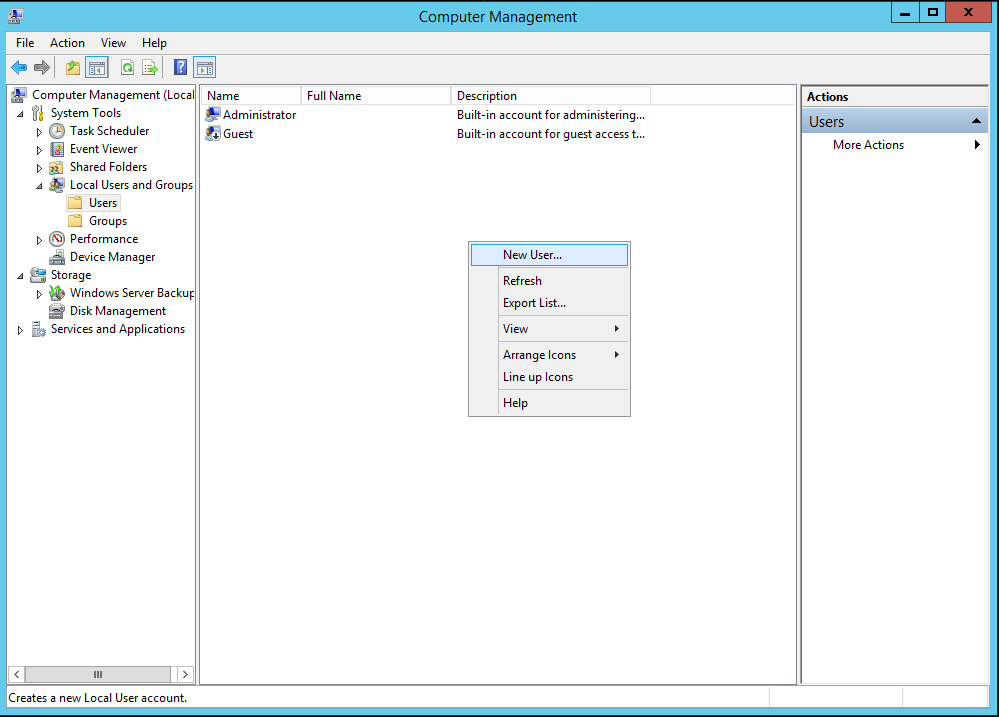This screenshot has width=999, height=717.
Task: Click the Groups folder icon
Action: (75, 221)
